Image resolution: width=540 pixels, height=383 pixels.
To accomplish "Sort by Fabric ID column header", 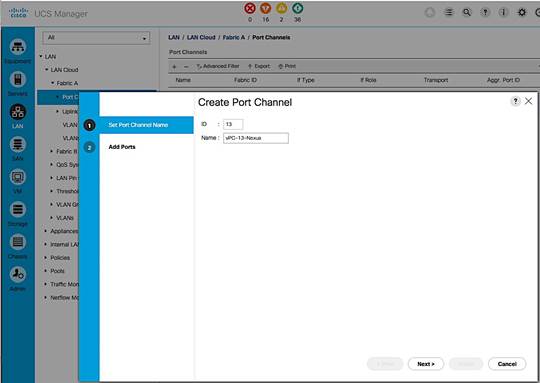I will pos(246,80).
